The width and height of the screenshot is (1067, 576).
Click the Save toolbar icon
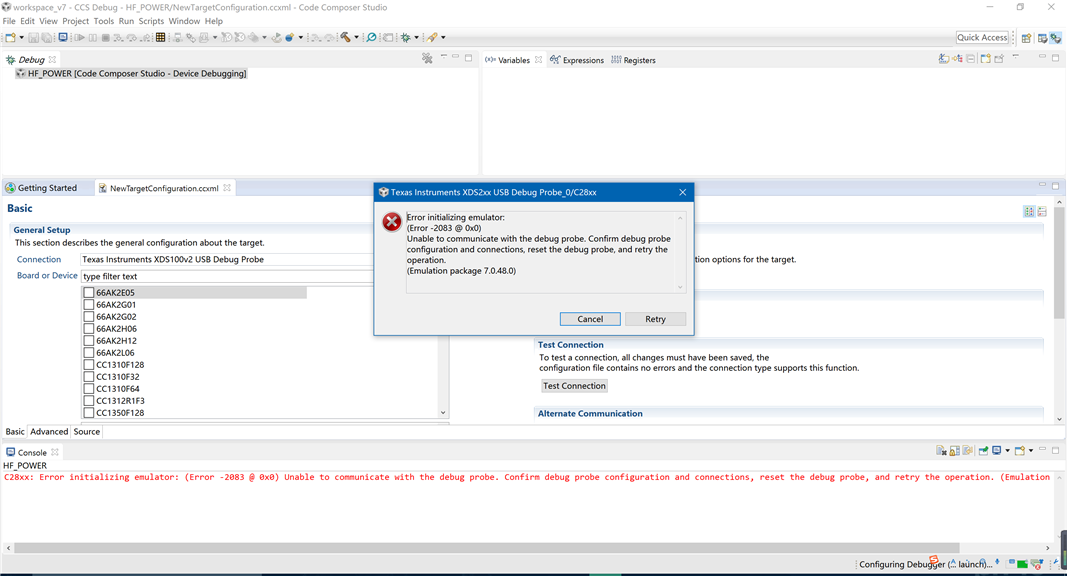[33, 37]
